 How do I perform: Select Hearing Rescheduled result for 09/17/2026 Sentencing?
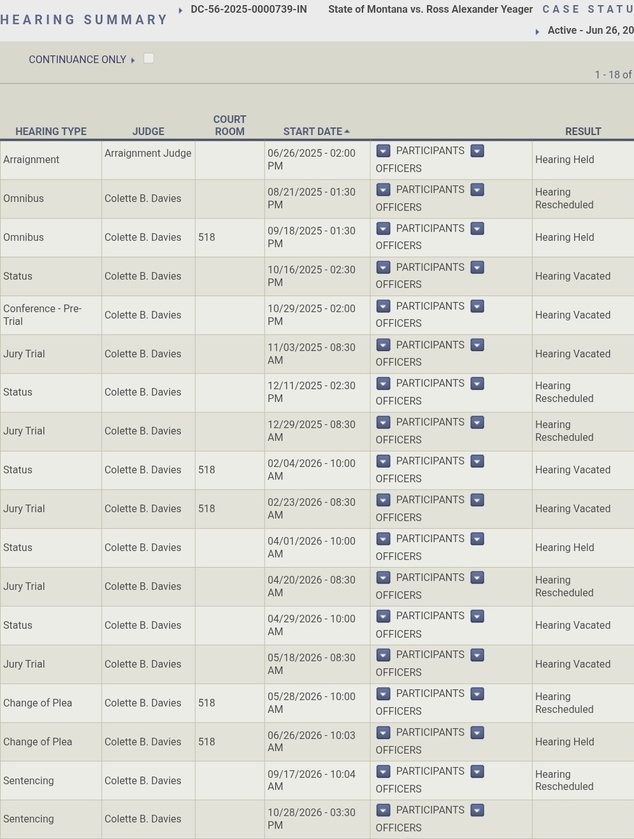[564, 780]
